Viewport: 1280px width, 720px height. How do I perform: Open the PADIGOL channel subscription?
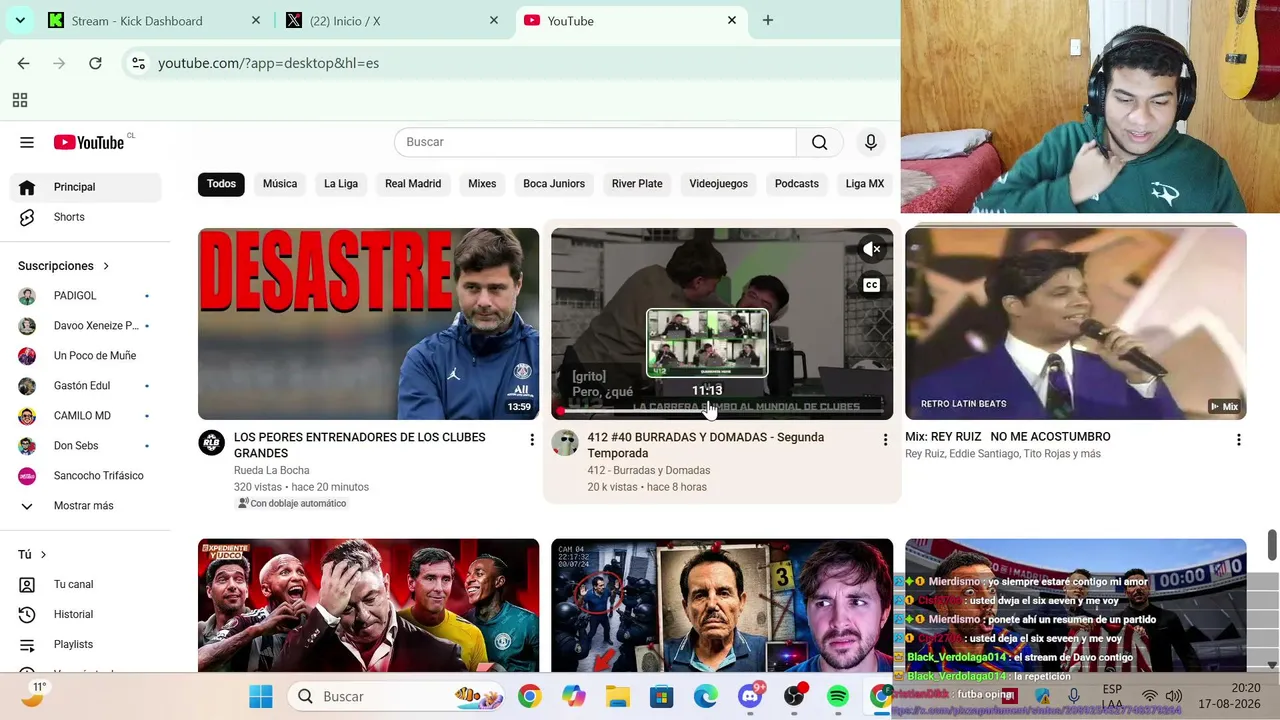(86, 296)
